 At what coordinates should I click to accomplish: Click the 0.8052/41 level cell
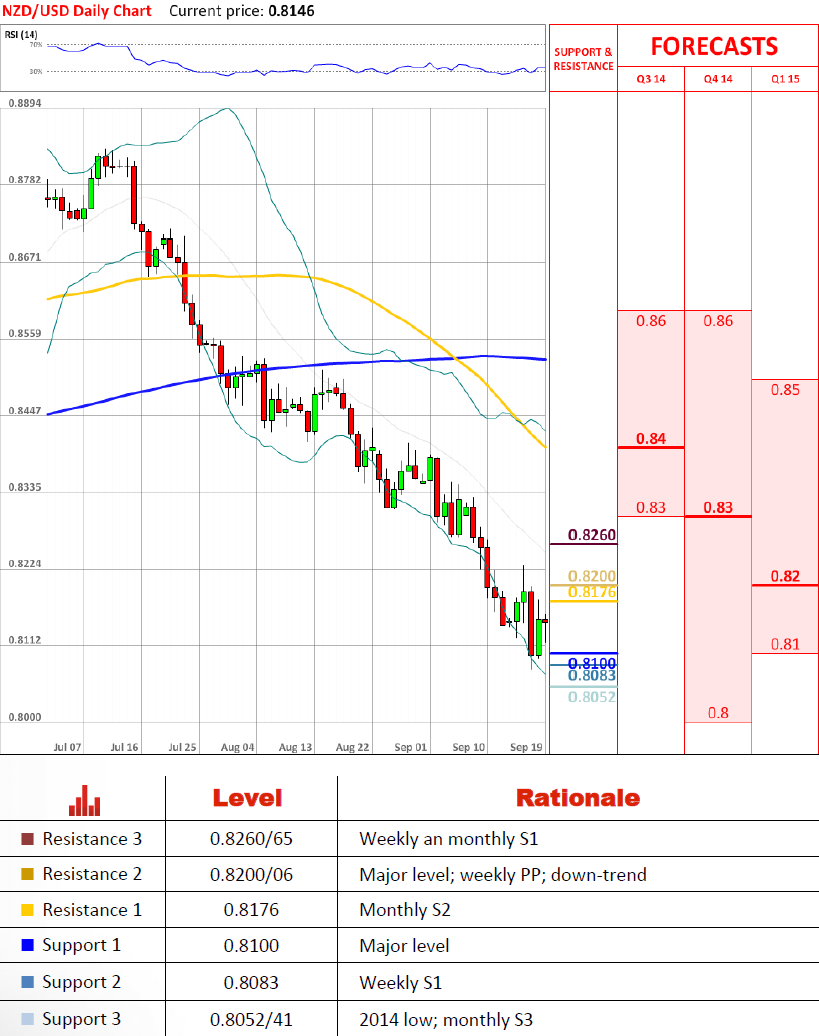(251, 1020)
